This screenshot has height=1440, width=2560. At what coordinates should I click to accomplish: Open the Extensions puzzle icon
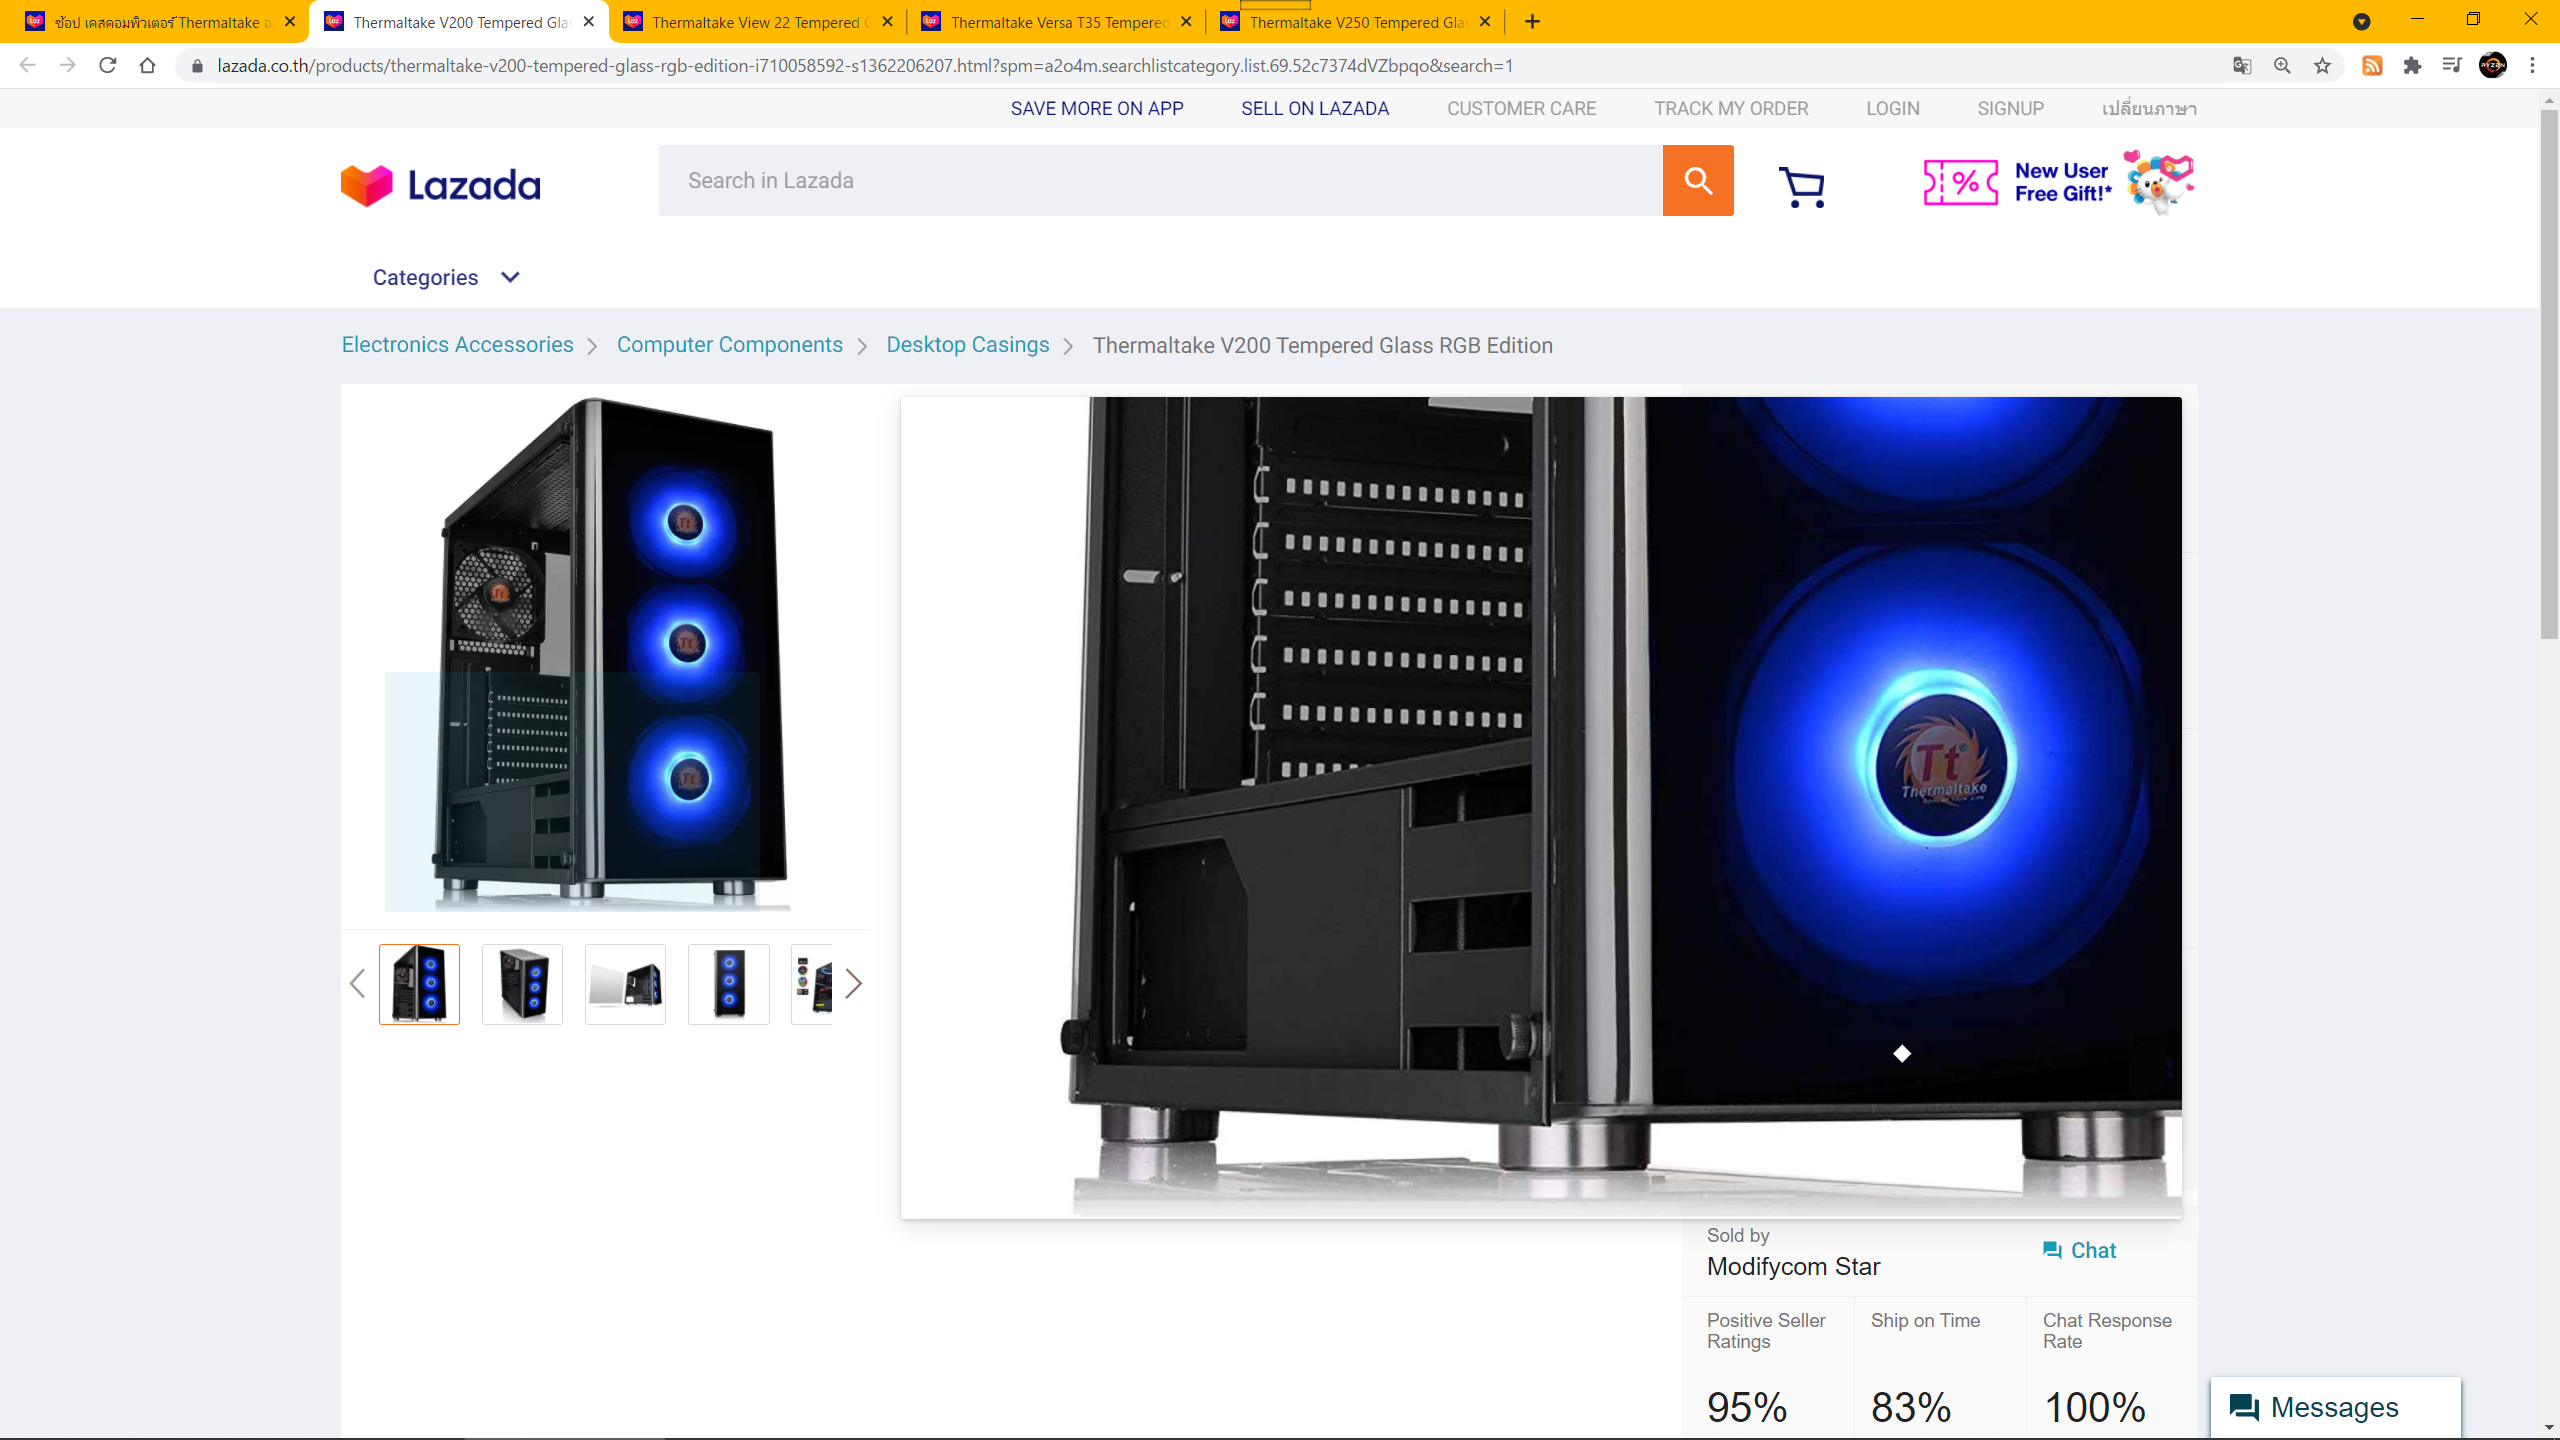point(2412,65)
